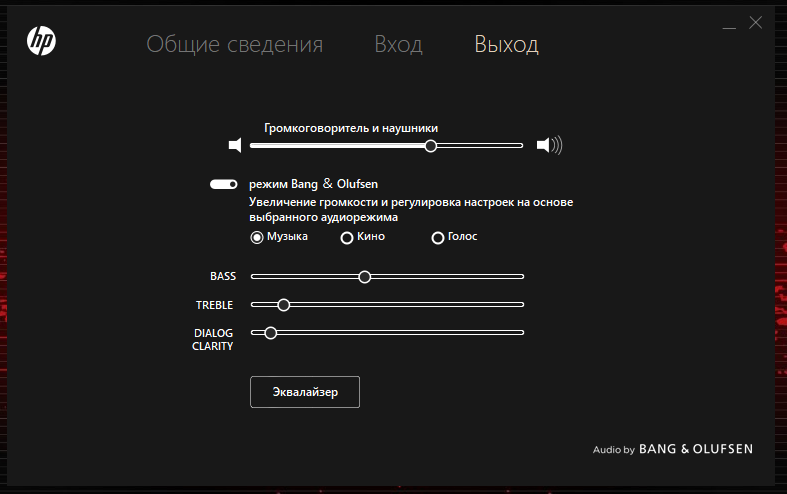
Task: Click the speaker and headphones volume slider
Action: coord(386,146)
